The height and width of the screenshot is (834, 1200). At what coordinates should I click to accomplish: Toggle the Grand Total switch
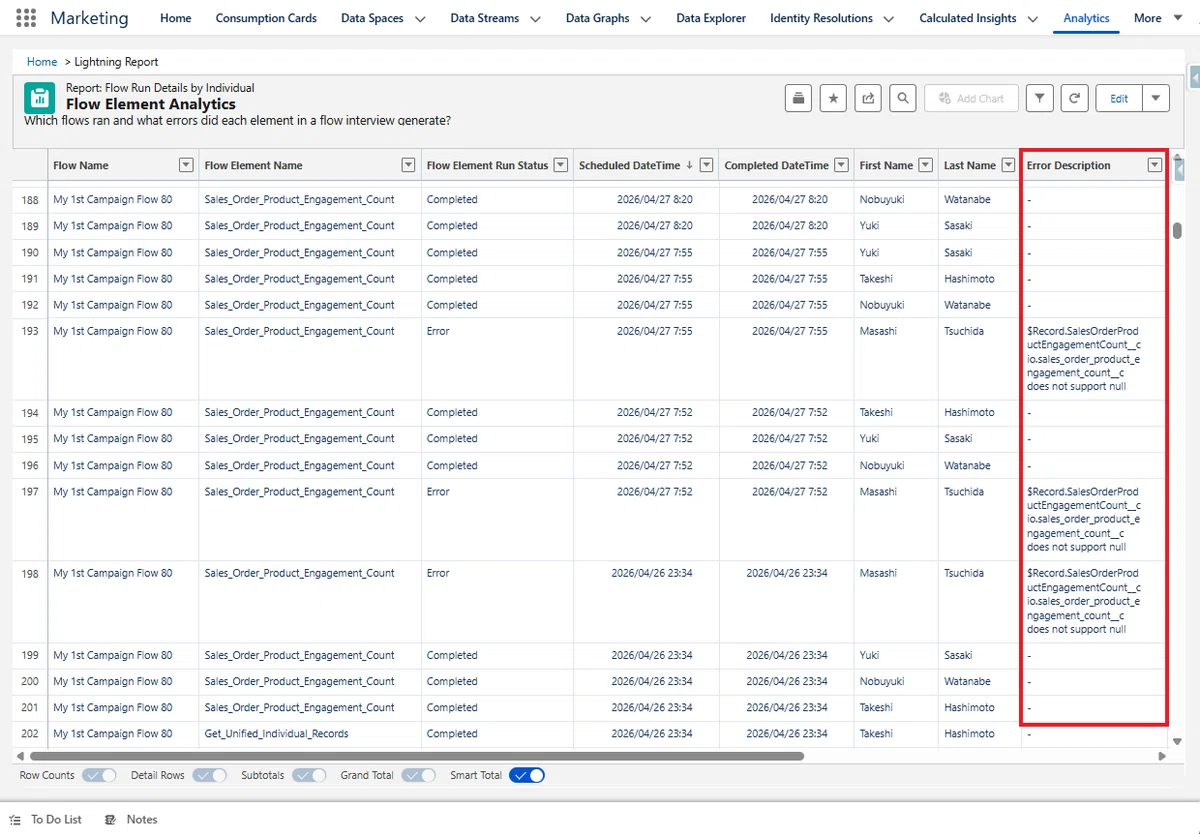tap(418, 775)
